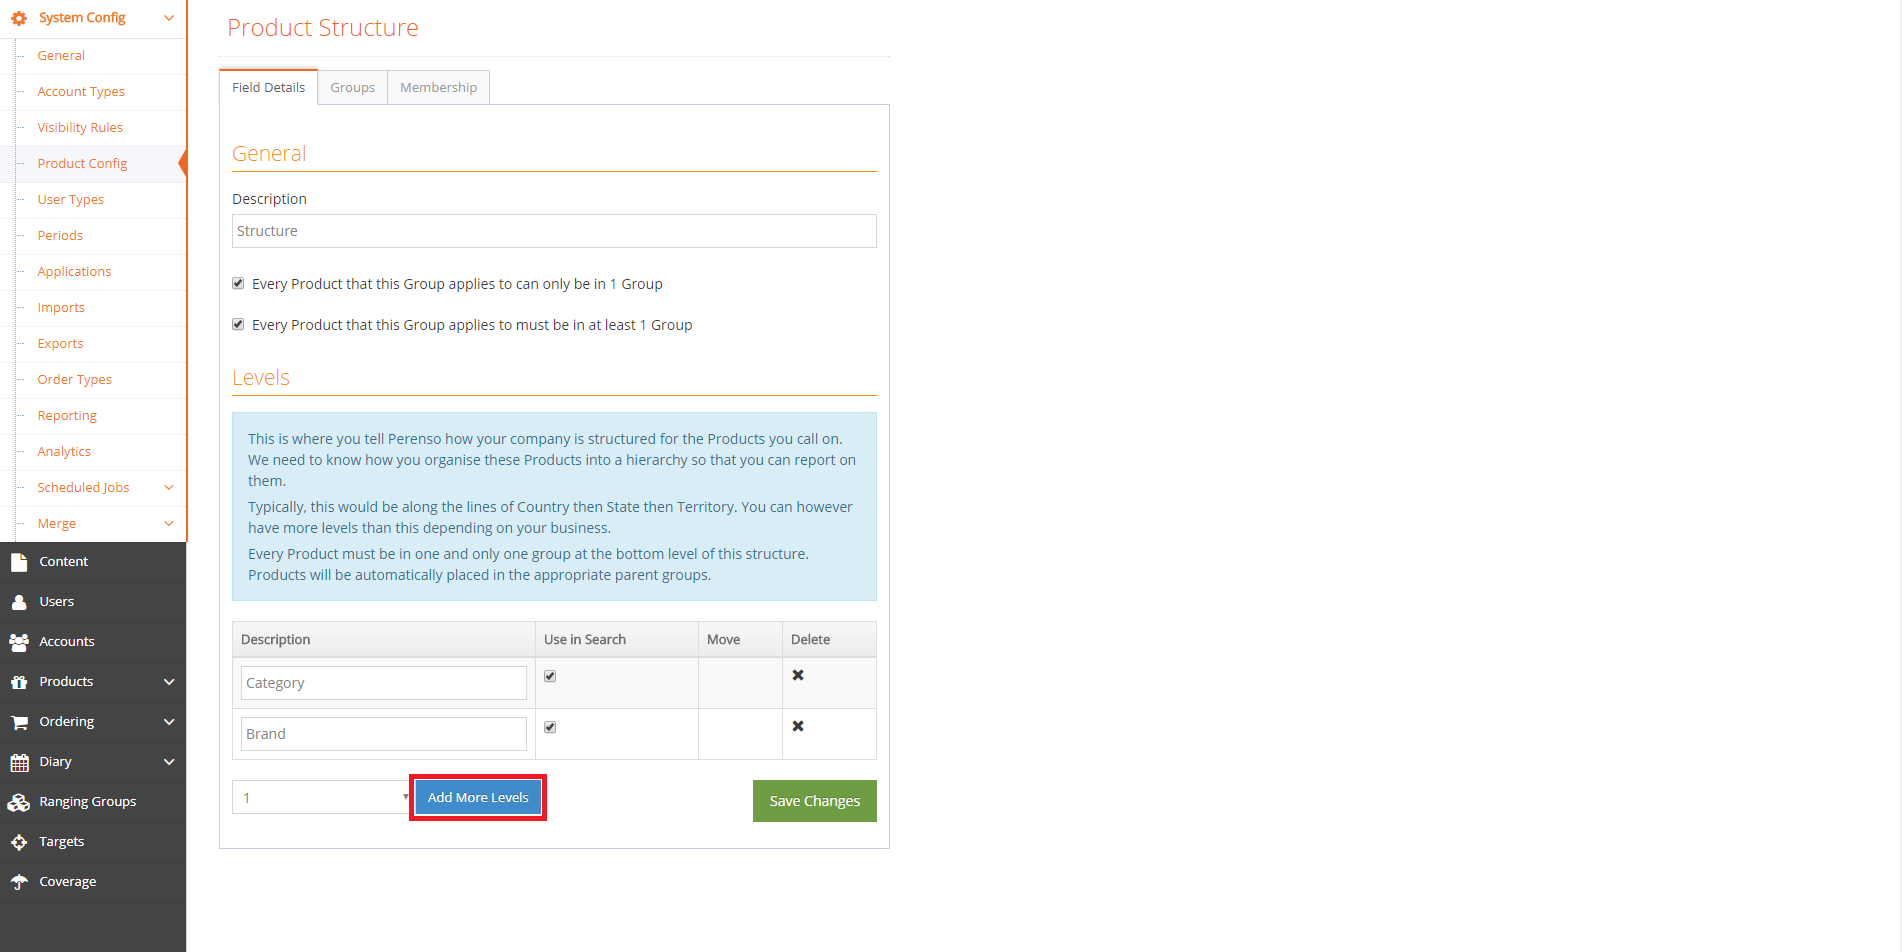Click the Content page icon
The image size is (1902, 952).
click(19, 562)
